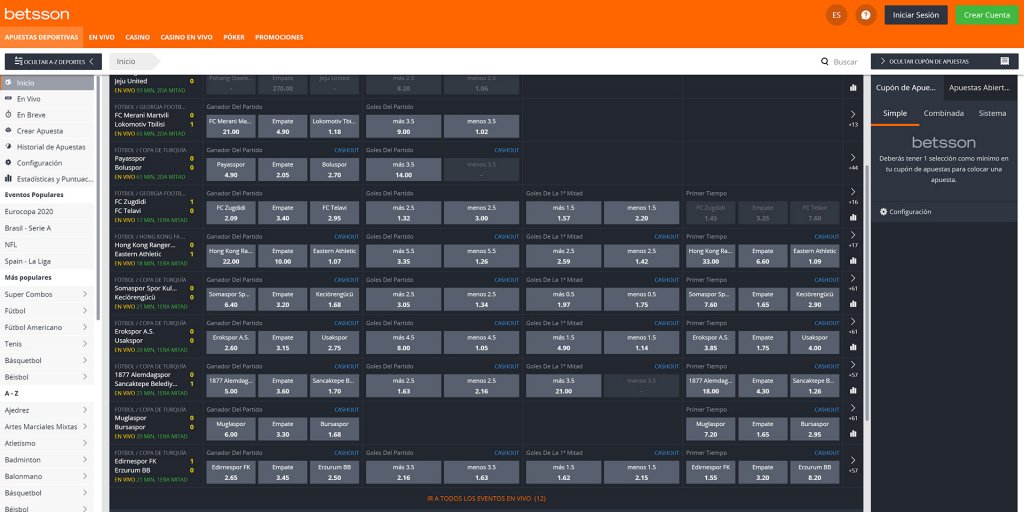Open bet slip Configuración gear
The width and height of the screenshot is (1024, 512).
[x=884, y=212]
